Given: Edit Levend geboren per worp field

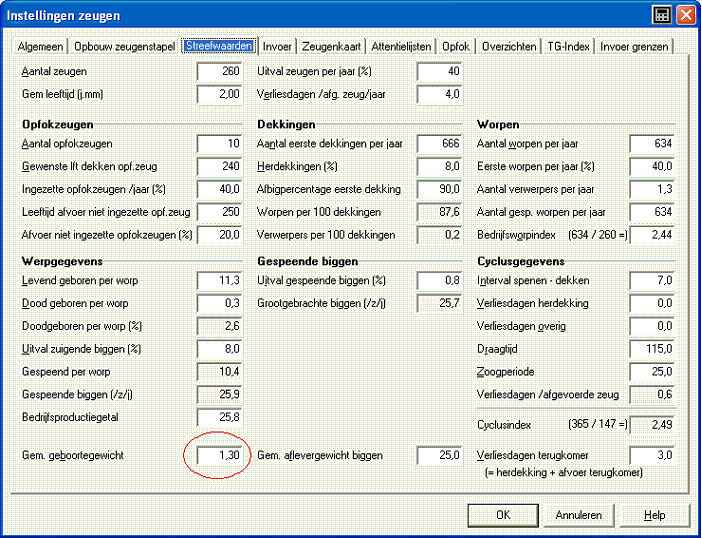Looking at the screenshot, I should [220, 281].
